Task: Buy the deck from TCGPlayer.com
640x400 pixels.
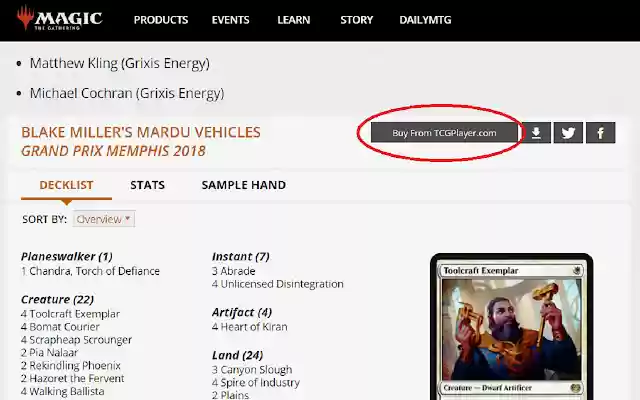Action: point(444,133)
